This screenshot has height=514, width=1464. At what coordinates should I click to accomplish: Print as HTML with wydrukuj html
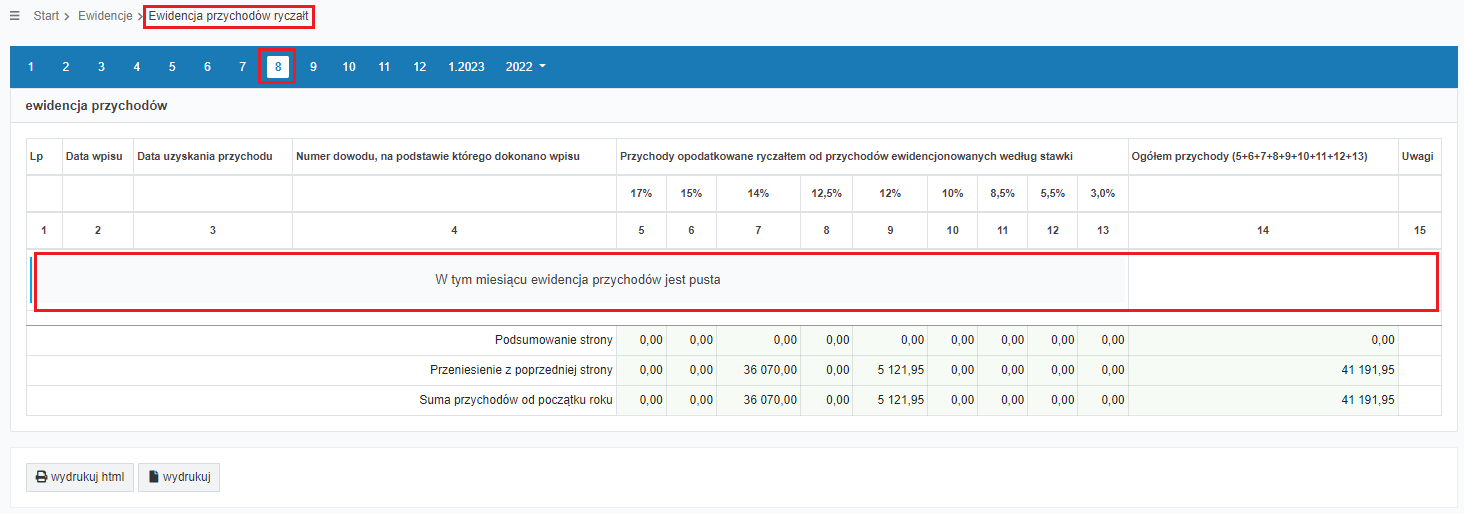(79, 478)
